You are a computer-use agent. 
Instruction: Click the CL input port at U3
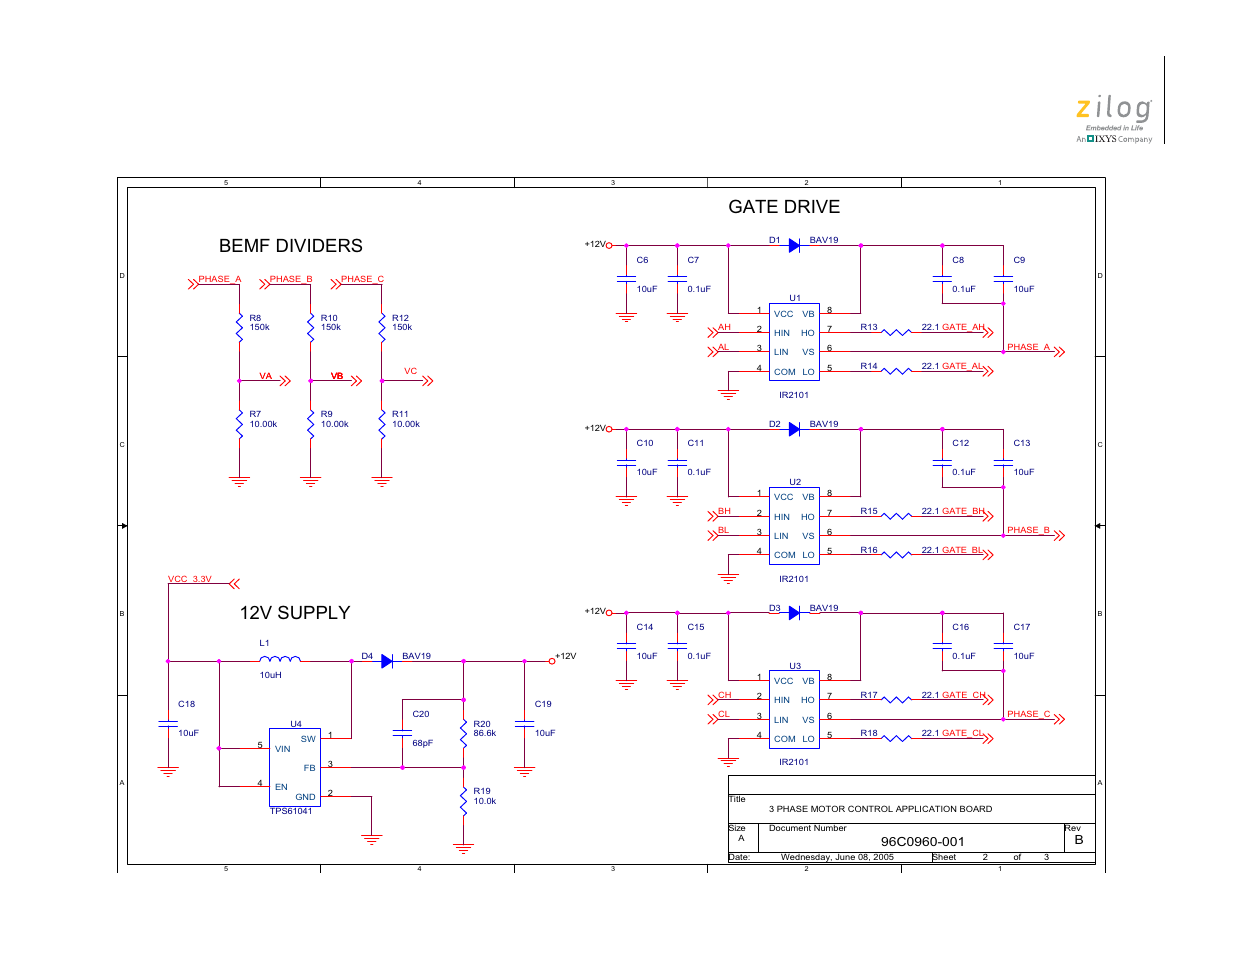click(x=720, y=716)
